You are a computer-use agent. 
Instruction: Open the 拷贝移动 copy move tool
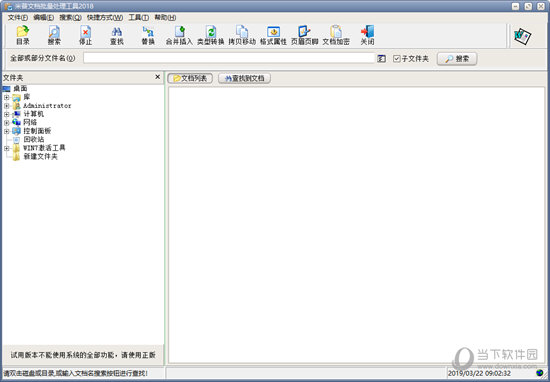[242, 35]
